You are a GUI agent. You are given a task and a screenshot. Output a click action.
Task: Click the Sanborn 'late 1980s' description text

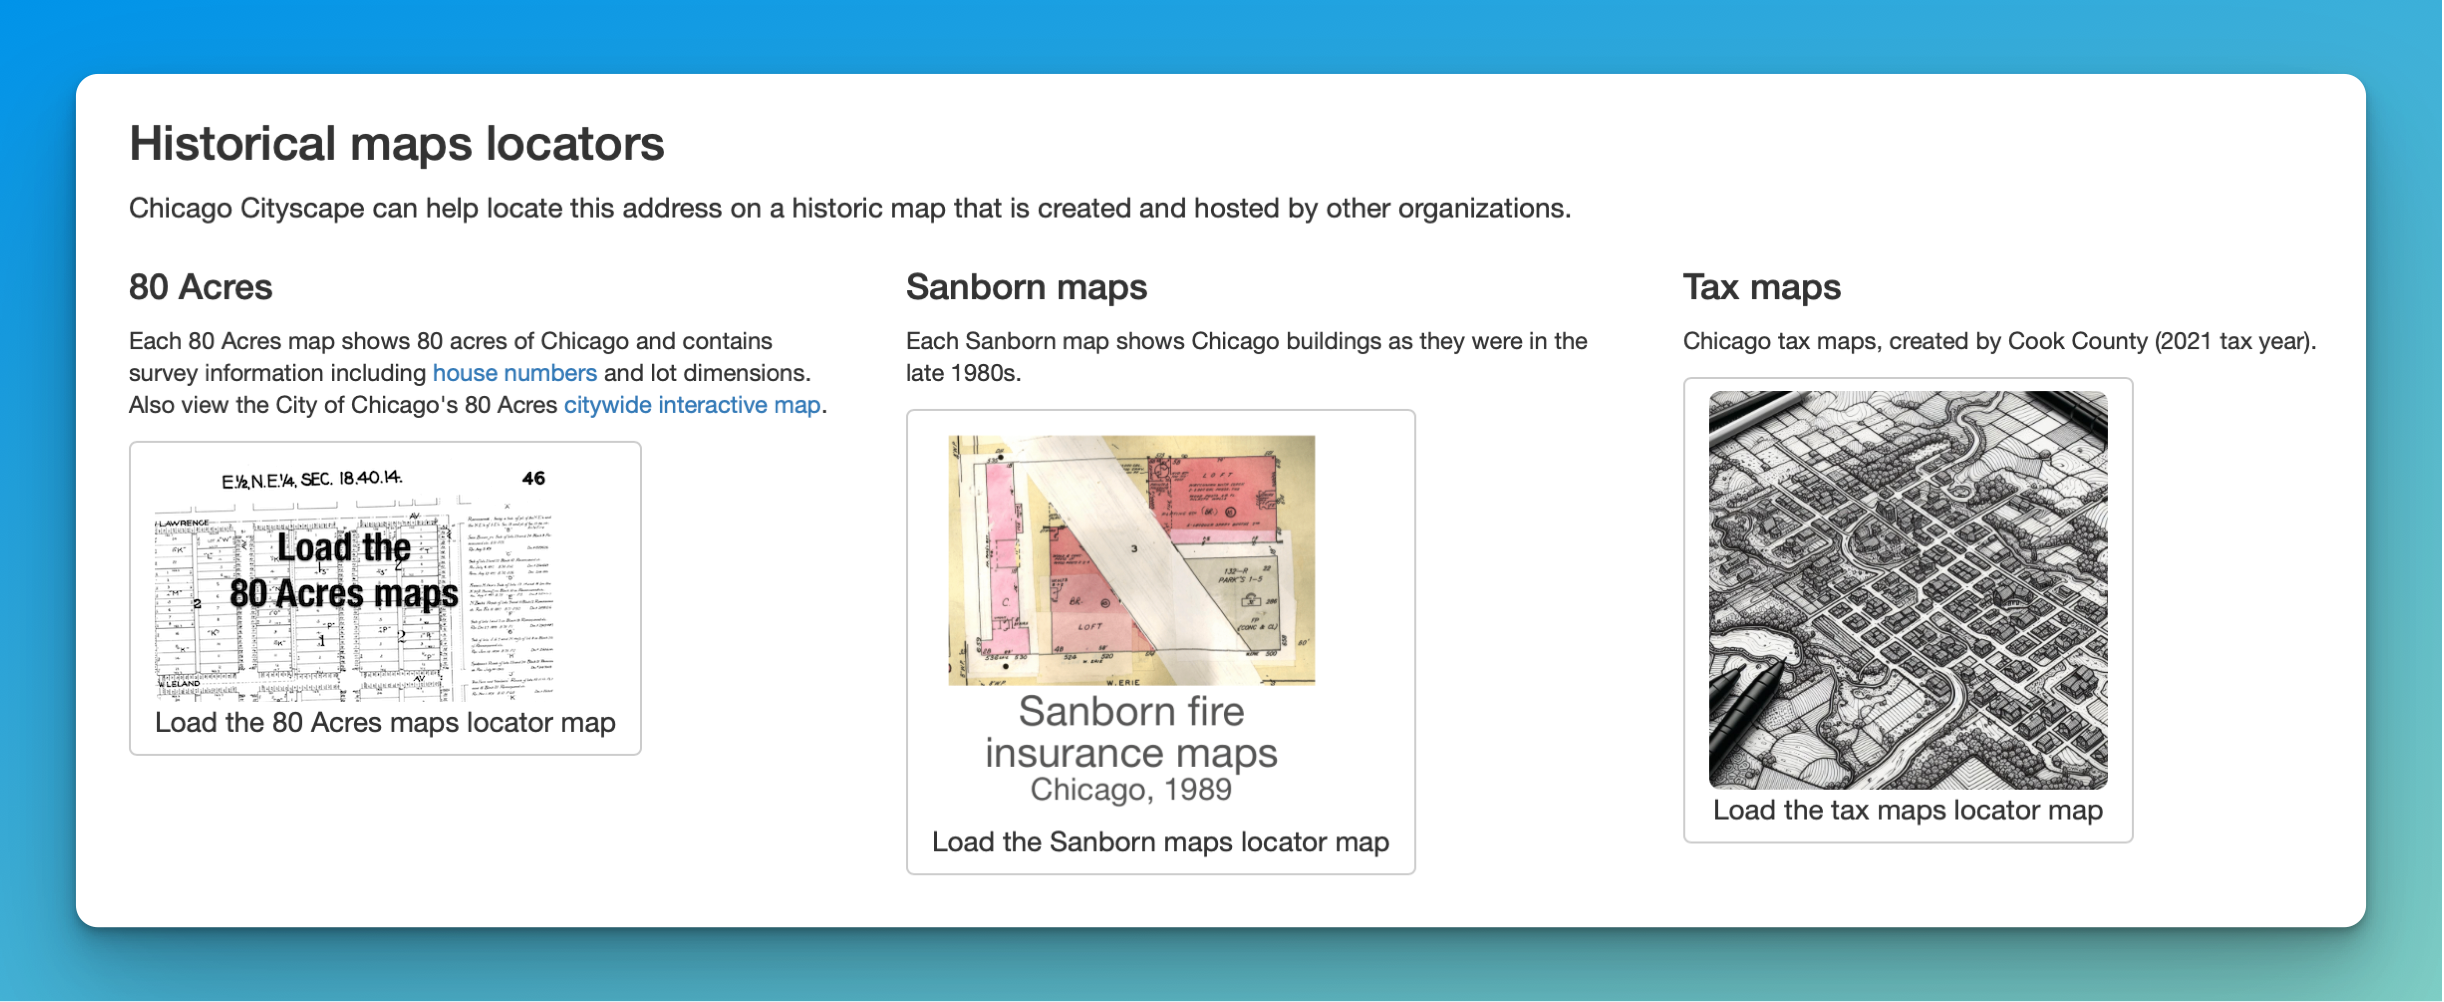click(1246, 356)
